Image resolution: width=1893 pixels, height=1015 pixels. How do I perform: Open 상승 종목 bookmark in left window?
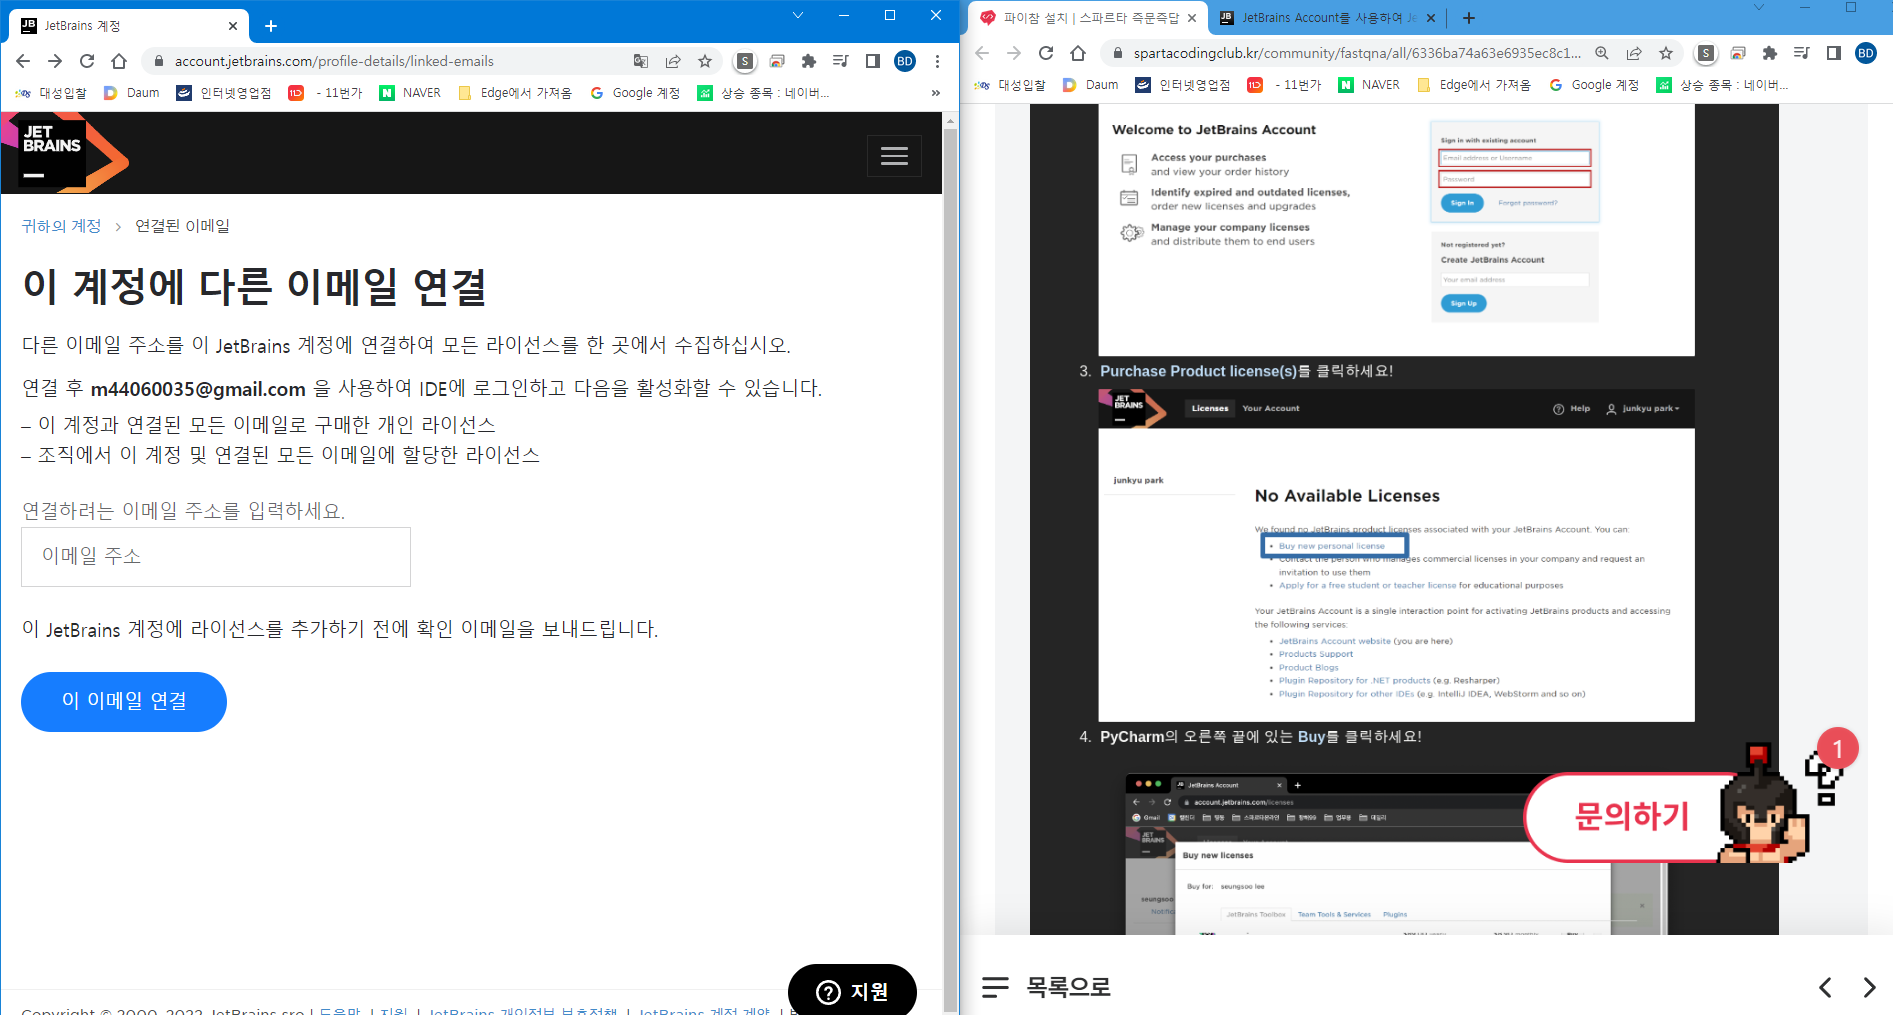[x=765, y=93]
